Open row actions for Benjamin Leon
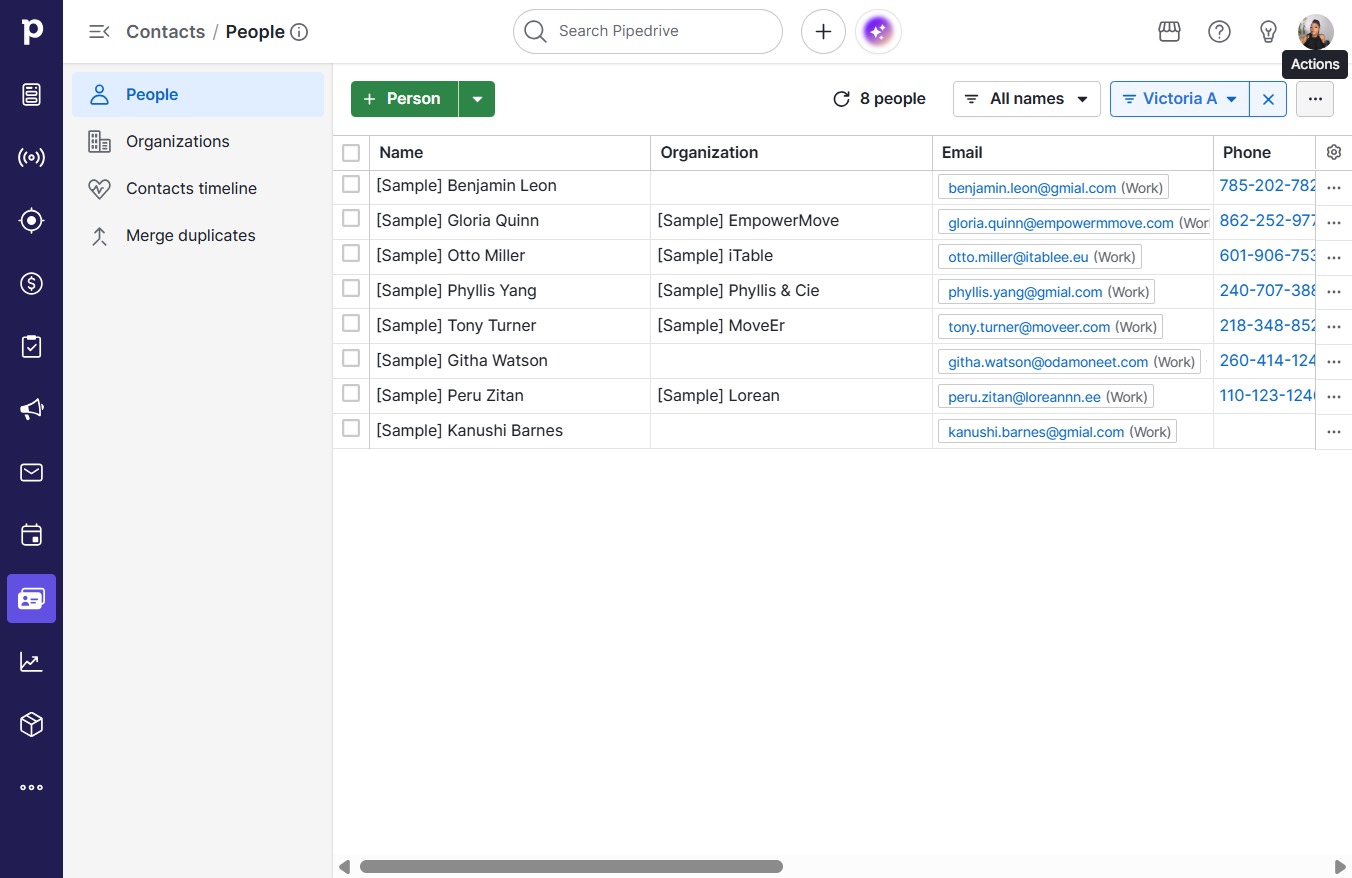This screenshot has height=878, width=1352. click(x=1334, y=187)
